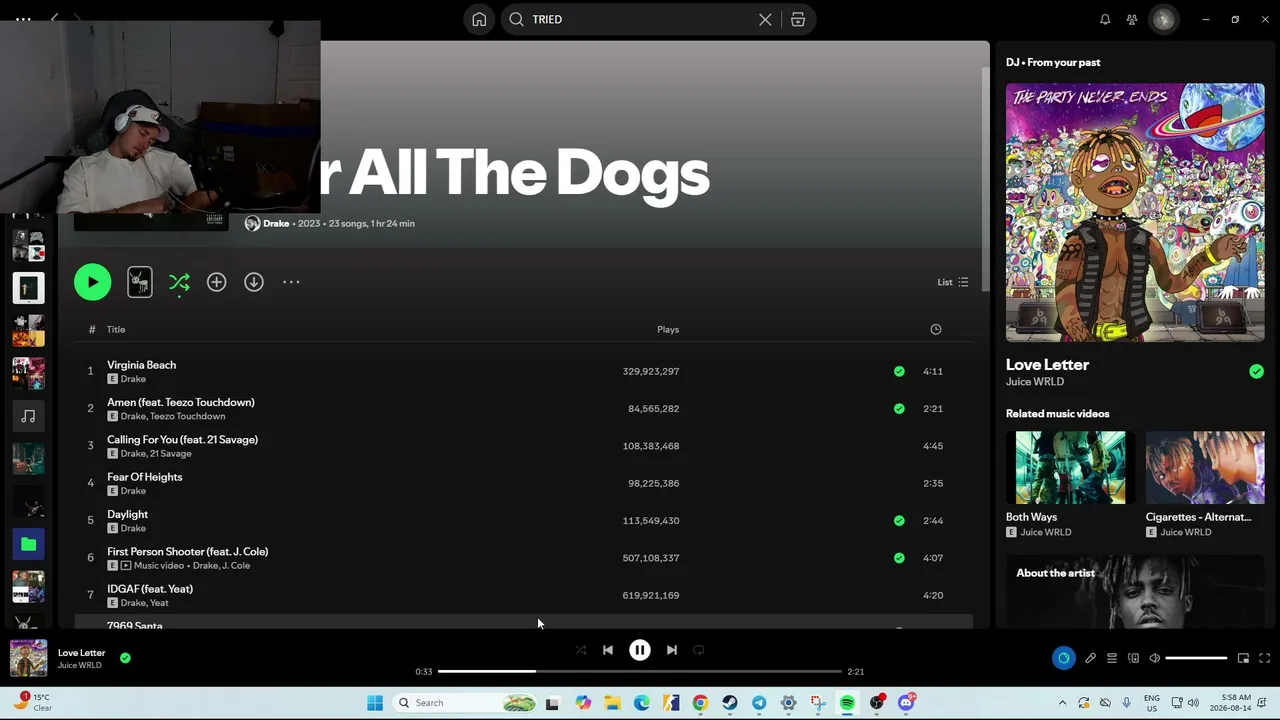1280x720 pixels.
Task: Open the Browse icon in search bar
Action: 798,19
